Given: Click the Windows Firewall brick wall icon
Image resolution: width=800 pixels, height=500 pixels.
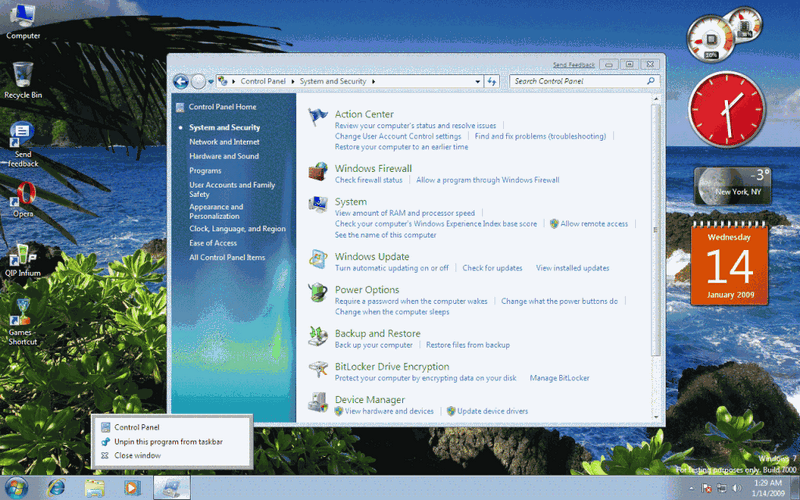Looking at the screenshot, I should click(x=318, y=171).
